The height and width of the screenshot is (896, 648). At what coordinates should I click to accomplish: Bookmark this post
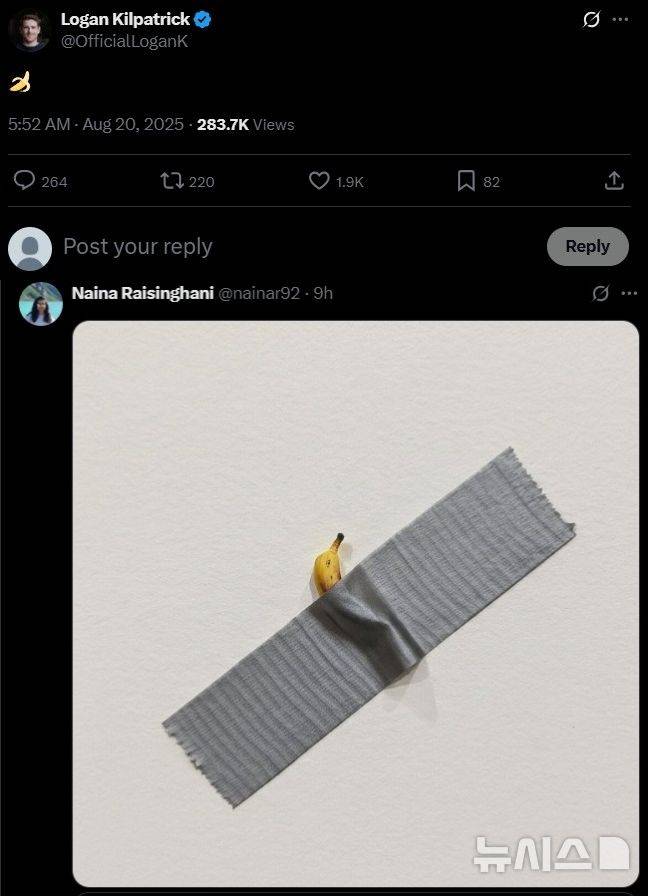coord(466,181)
